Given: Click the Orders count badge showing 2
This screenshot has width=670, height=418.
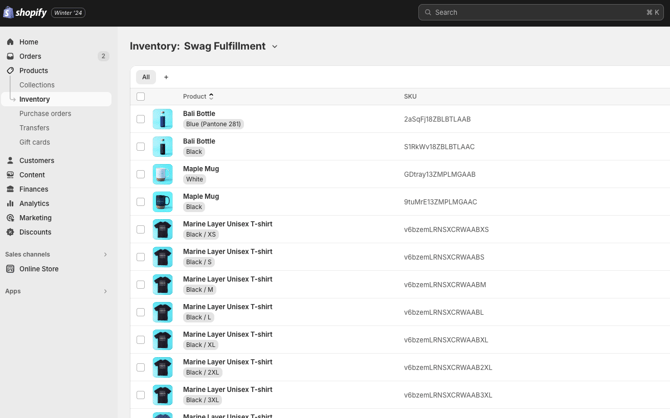Looking at the screenshot, I should [x=103, y=56].
